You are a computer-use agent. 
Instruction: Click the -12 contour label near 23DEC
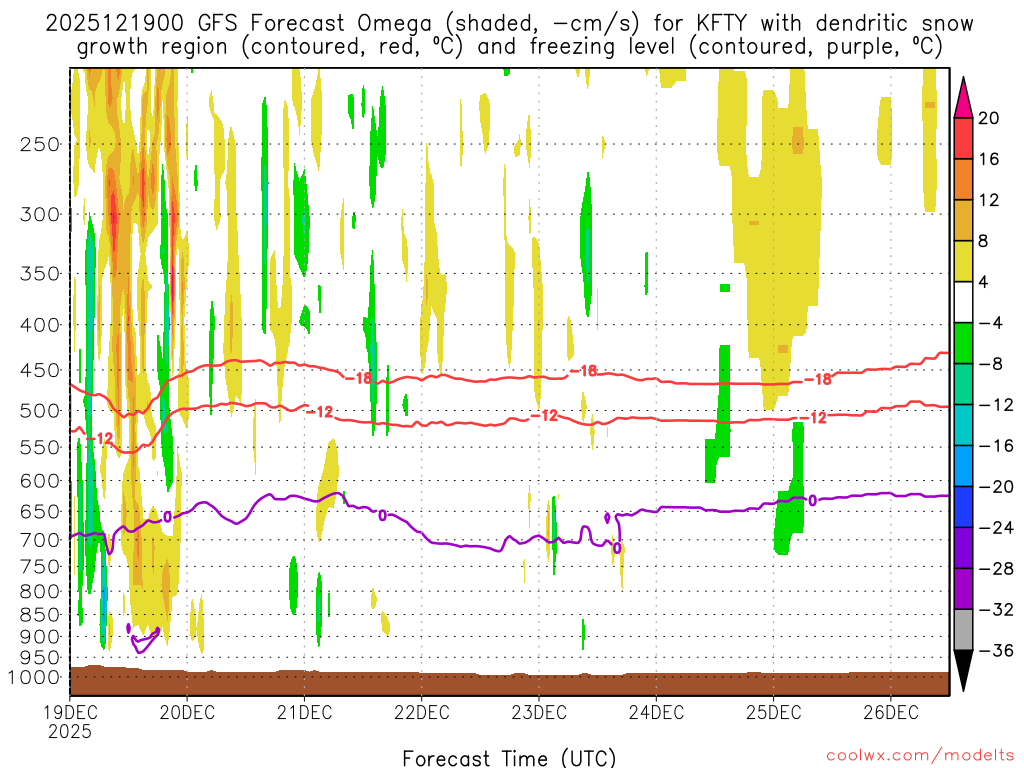(x=543, y=415)
